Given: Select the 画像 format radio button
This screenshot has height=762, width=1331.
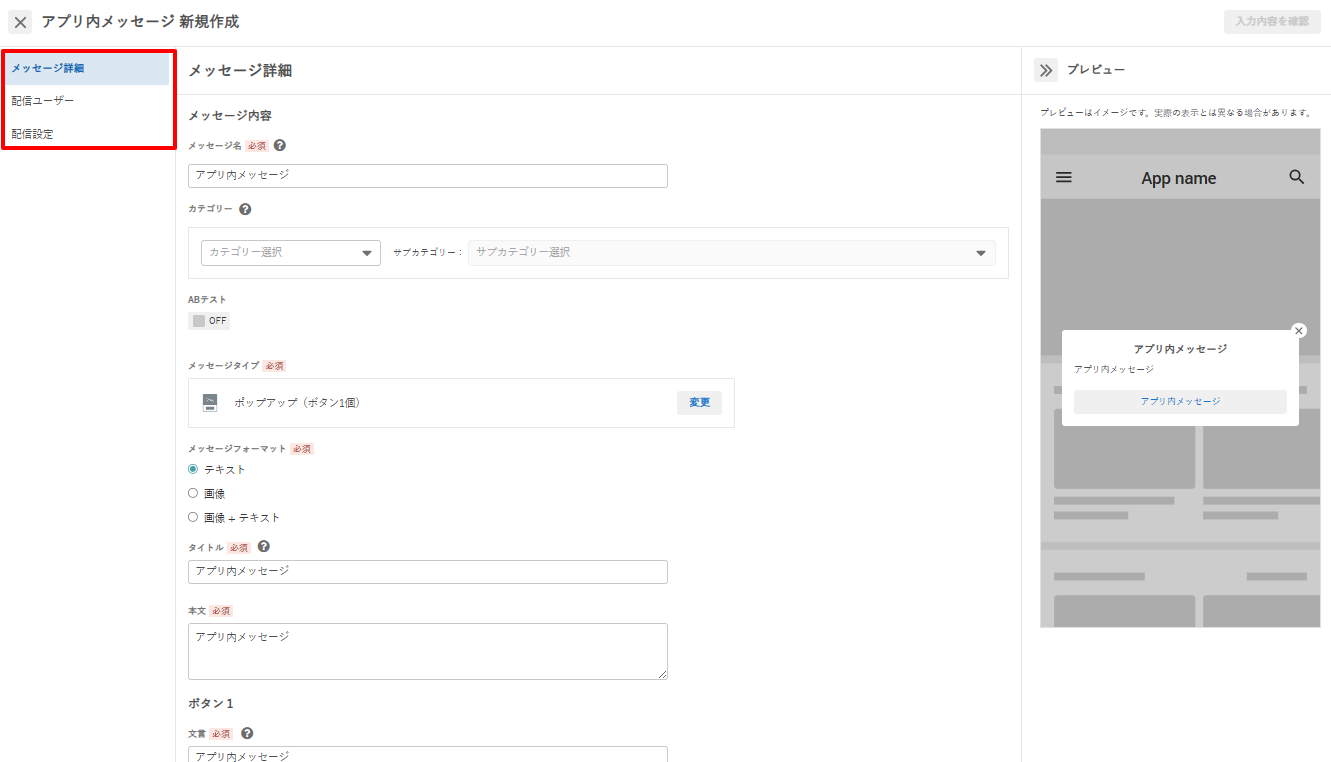Looking at the screenshot, I should pyautogui.click(x=193, y=493).
